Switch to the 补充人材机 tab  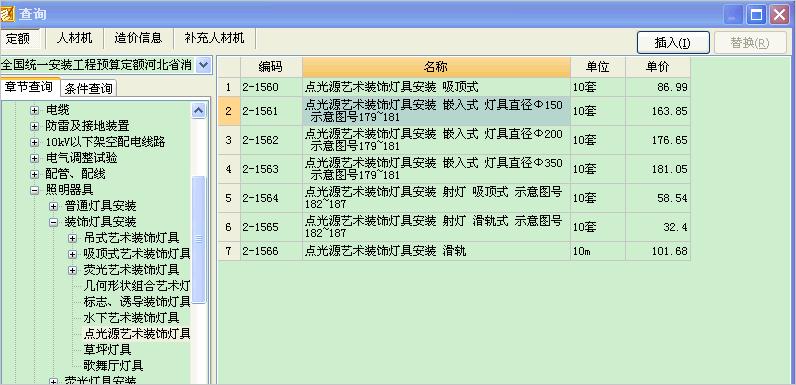pos(214,38)
